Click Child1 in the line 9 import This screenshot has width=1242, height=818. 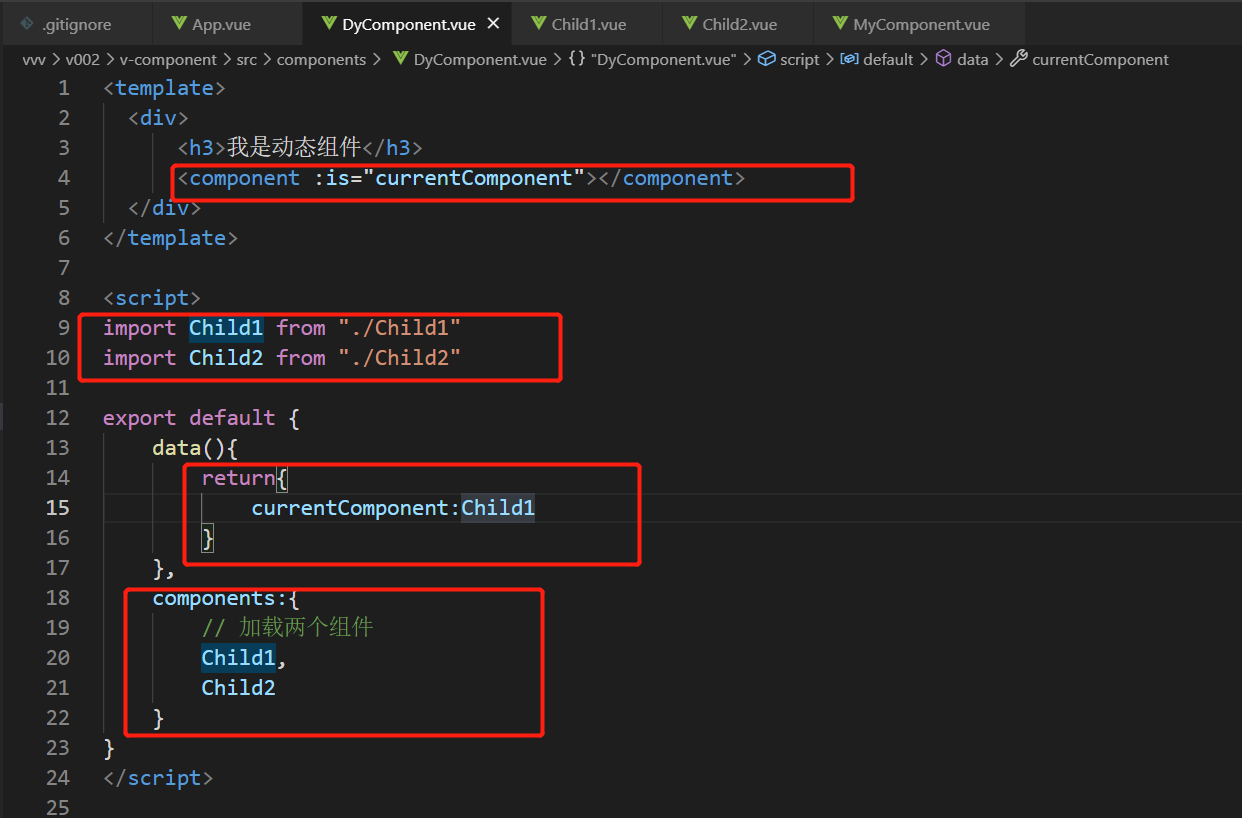226,328
